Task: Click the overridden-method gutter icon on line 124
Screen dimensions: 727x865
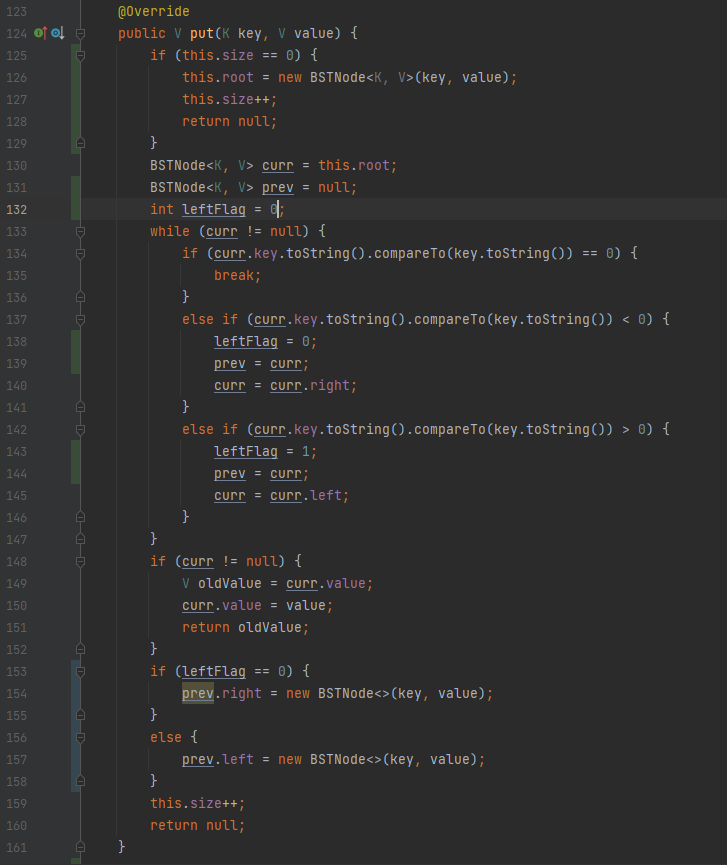Action: [57, 33]
